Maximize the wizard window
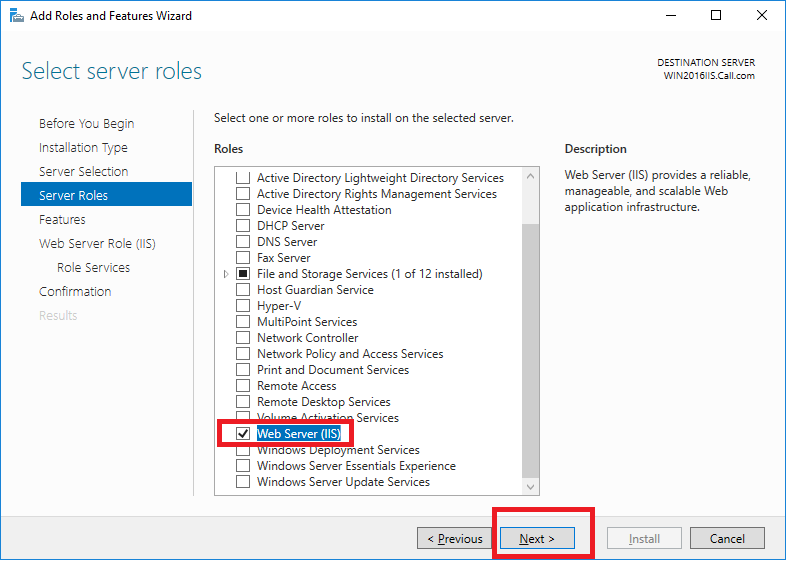The width and height of the screenshot is (786, 561). coord(716,16)
